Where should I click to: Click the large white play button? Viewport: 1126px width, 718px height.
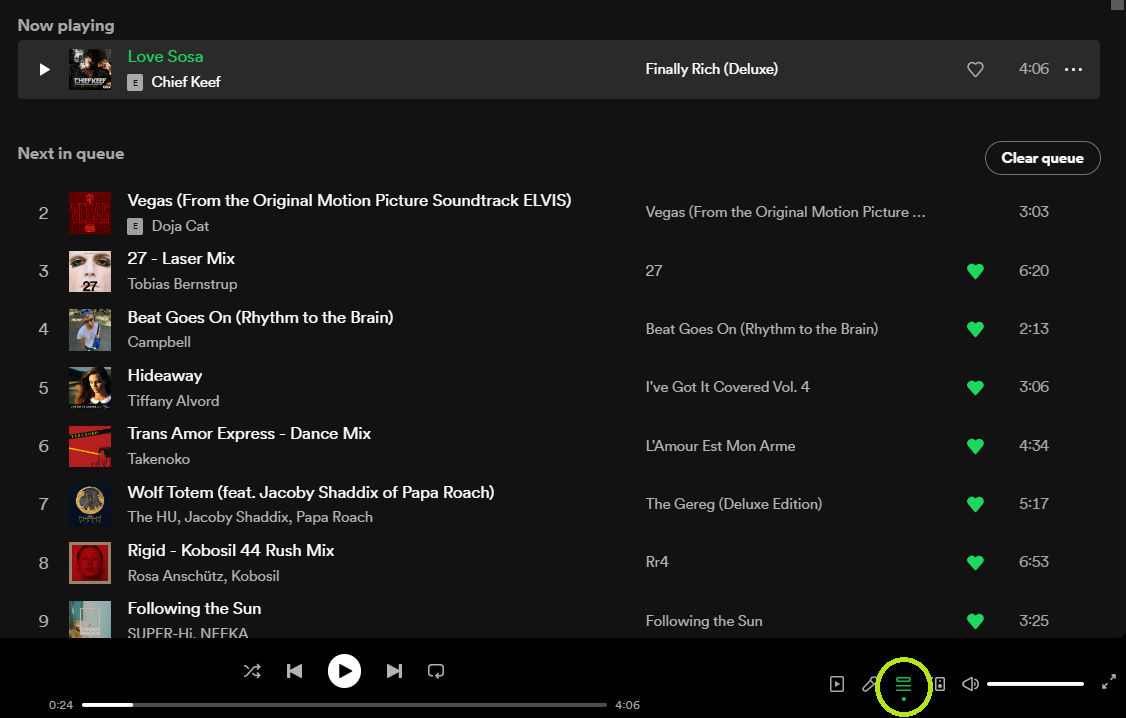click(345, 671)
